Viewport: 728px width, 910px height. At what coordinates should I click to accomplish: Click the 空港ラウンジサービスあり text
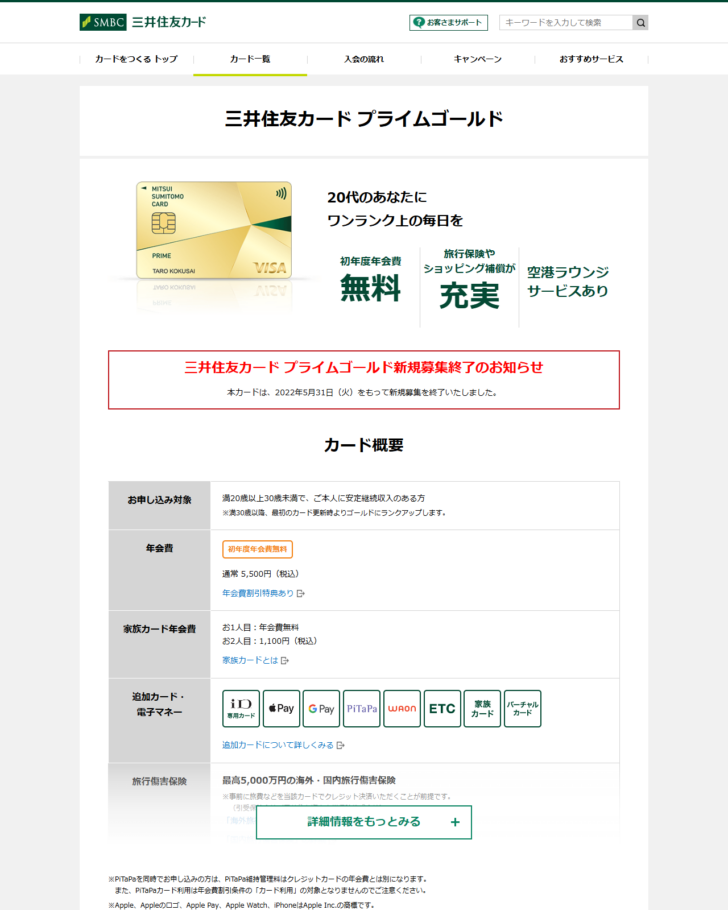[x=568, y=282]
